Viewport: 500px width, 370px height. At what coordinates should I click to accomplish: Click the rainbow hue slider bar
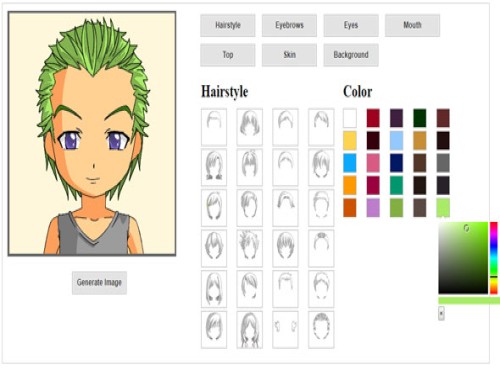pyautogui.click(x=494, y=258)
